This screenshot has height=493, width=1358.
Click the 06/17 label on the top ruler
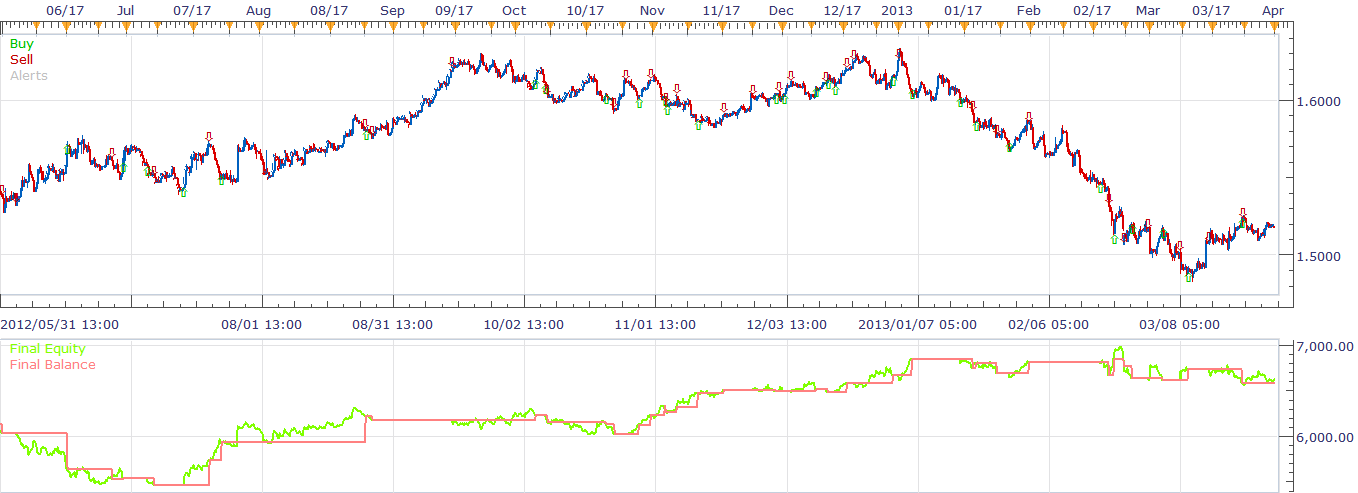click(x=64, y=9)
